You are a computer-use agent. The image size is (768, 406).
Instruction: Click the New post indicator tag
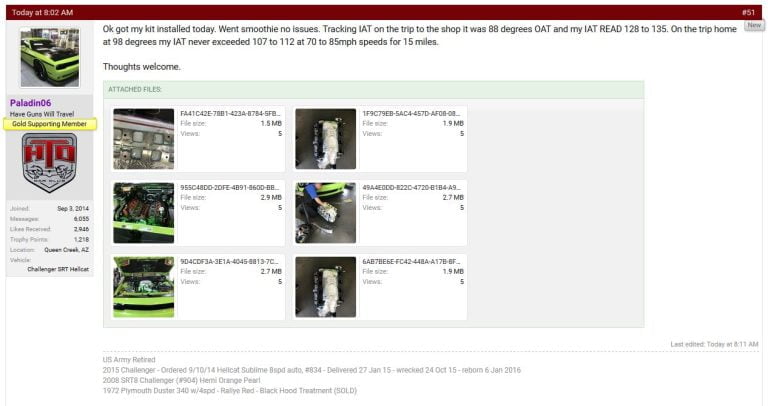coord(754,25)
